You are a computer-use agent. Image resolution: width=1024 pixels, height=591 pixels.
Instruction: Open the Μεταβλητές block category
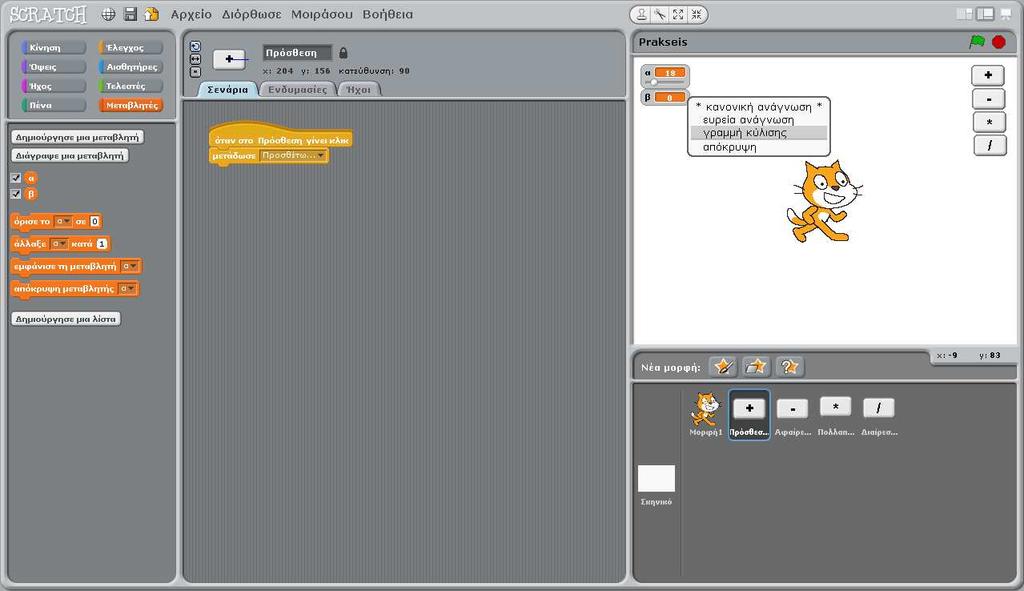131,105
